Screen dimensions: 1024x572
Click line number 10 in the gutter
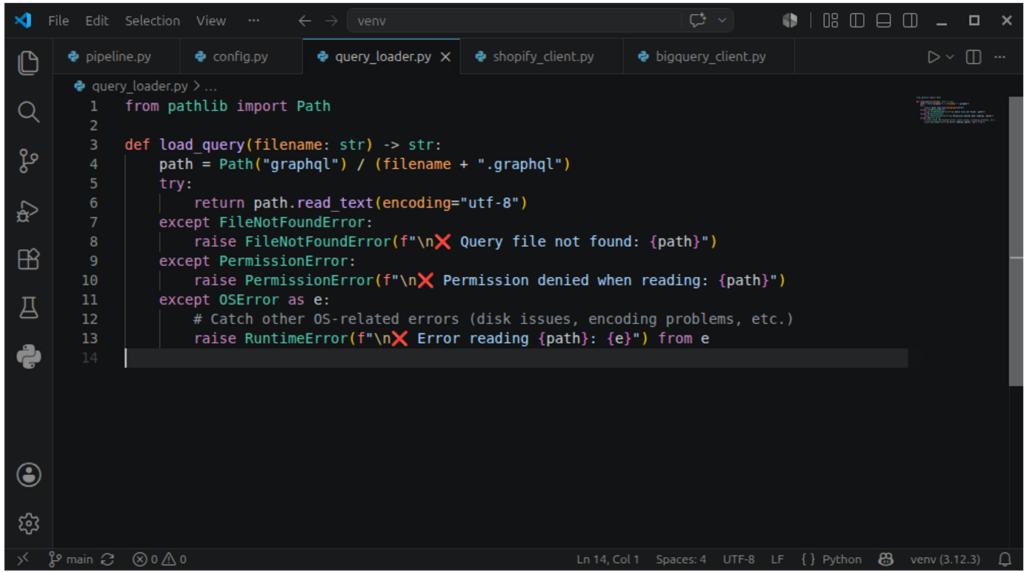[x=90, y=281]
